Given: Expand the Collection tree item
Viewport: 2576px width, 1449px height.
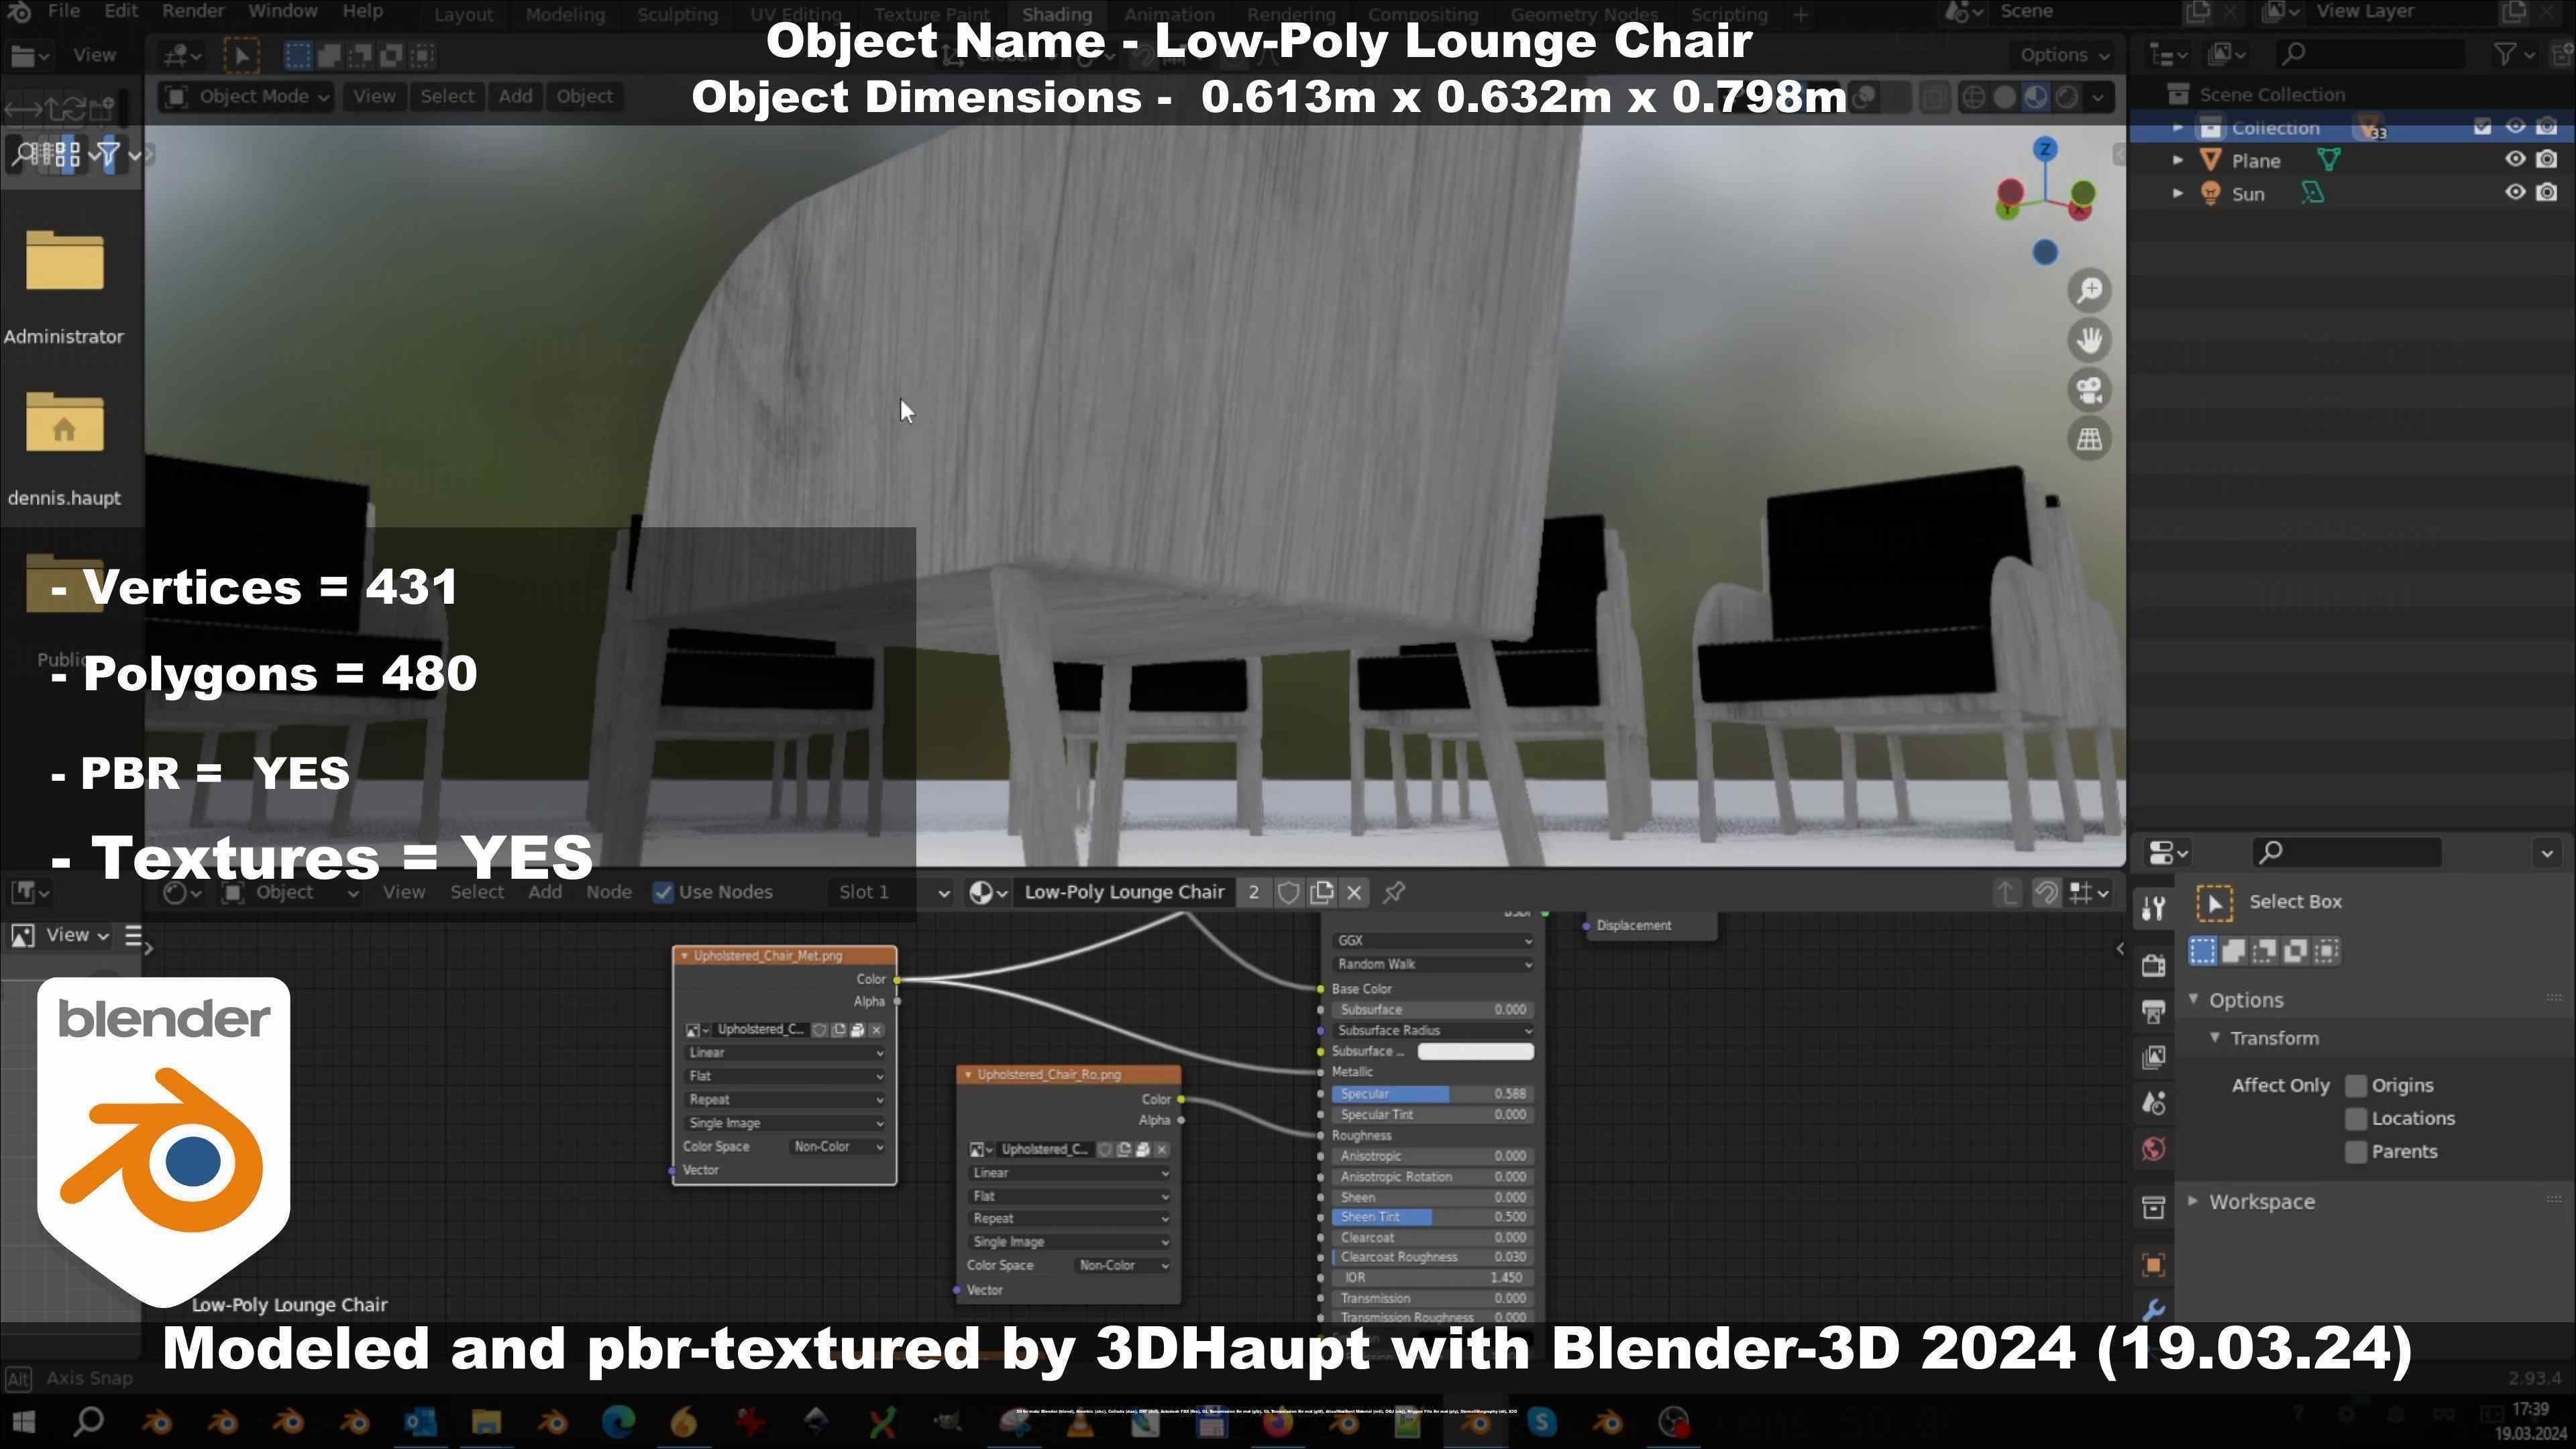Looking at the screenshot, I should point(2177,128).
